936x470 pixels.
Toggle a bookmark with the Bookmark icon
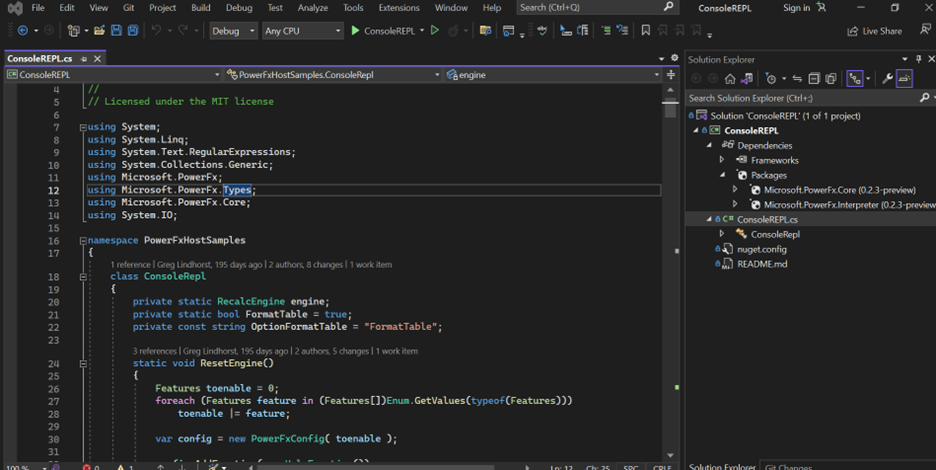645,30
